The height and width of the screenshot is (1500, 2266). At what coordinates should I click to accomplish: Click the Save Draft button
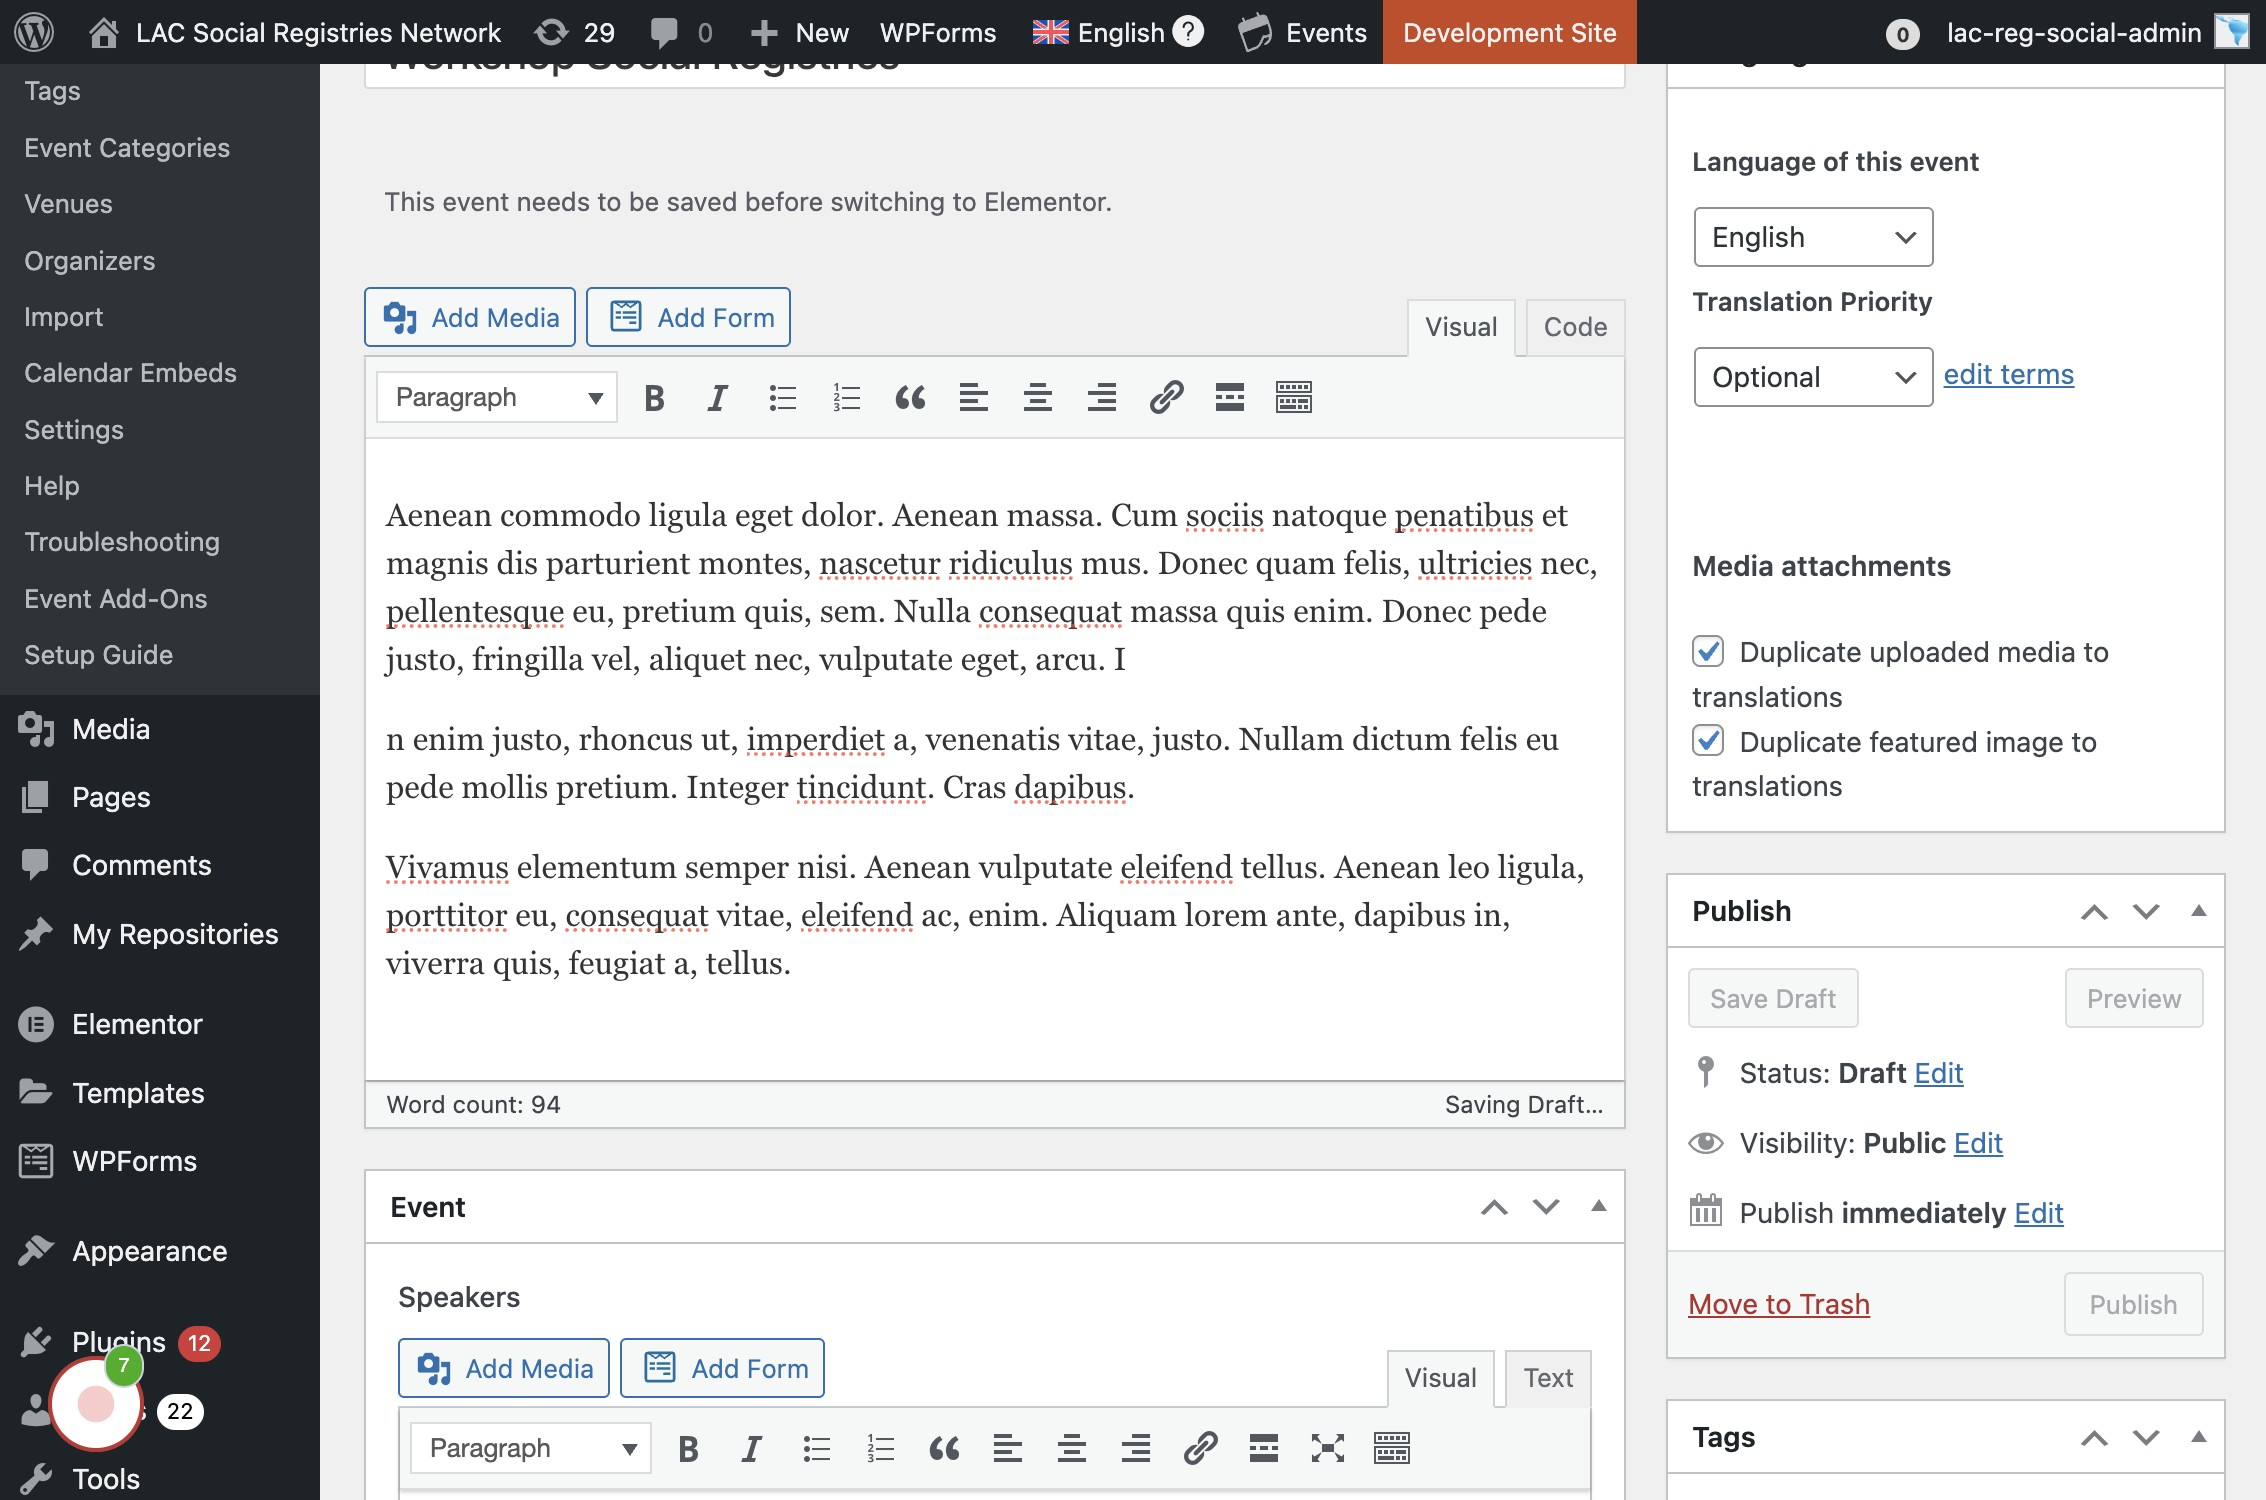coord(1773,998)
